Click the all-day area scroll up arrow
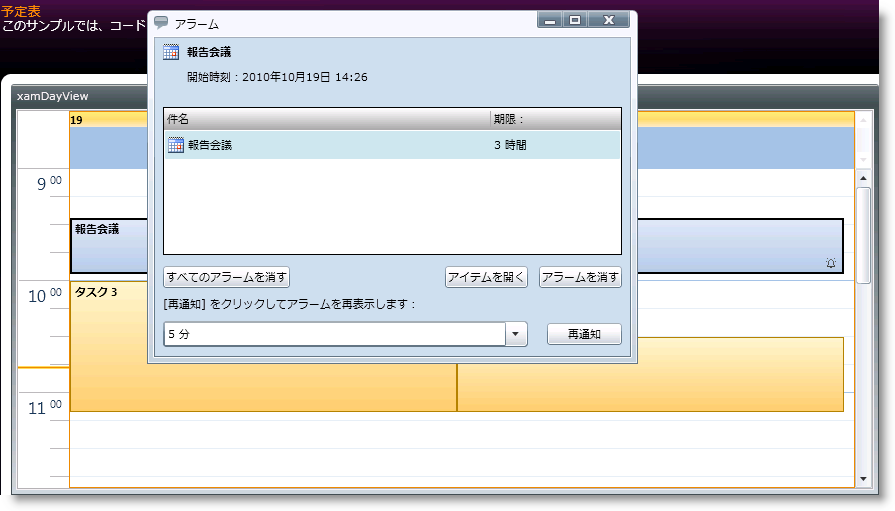 point(863,120)
